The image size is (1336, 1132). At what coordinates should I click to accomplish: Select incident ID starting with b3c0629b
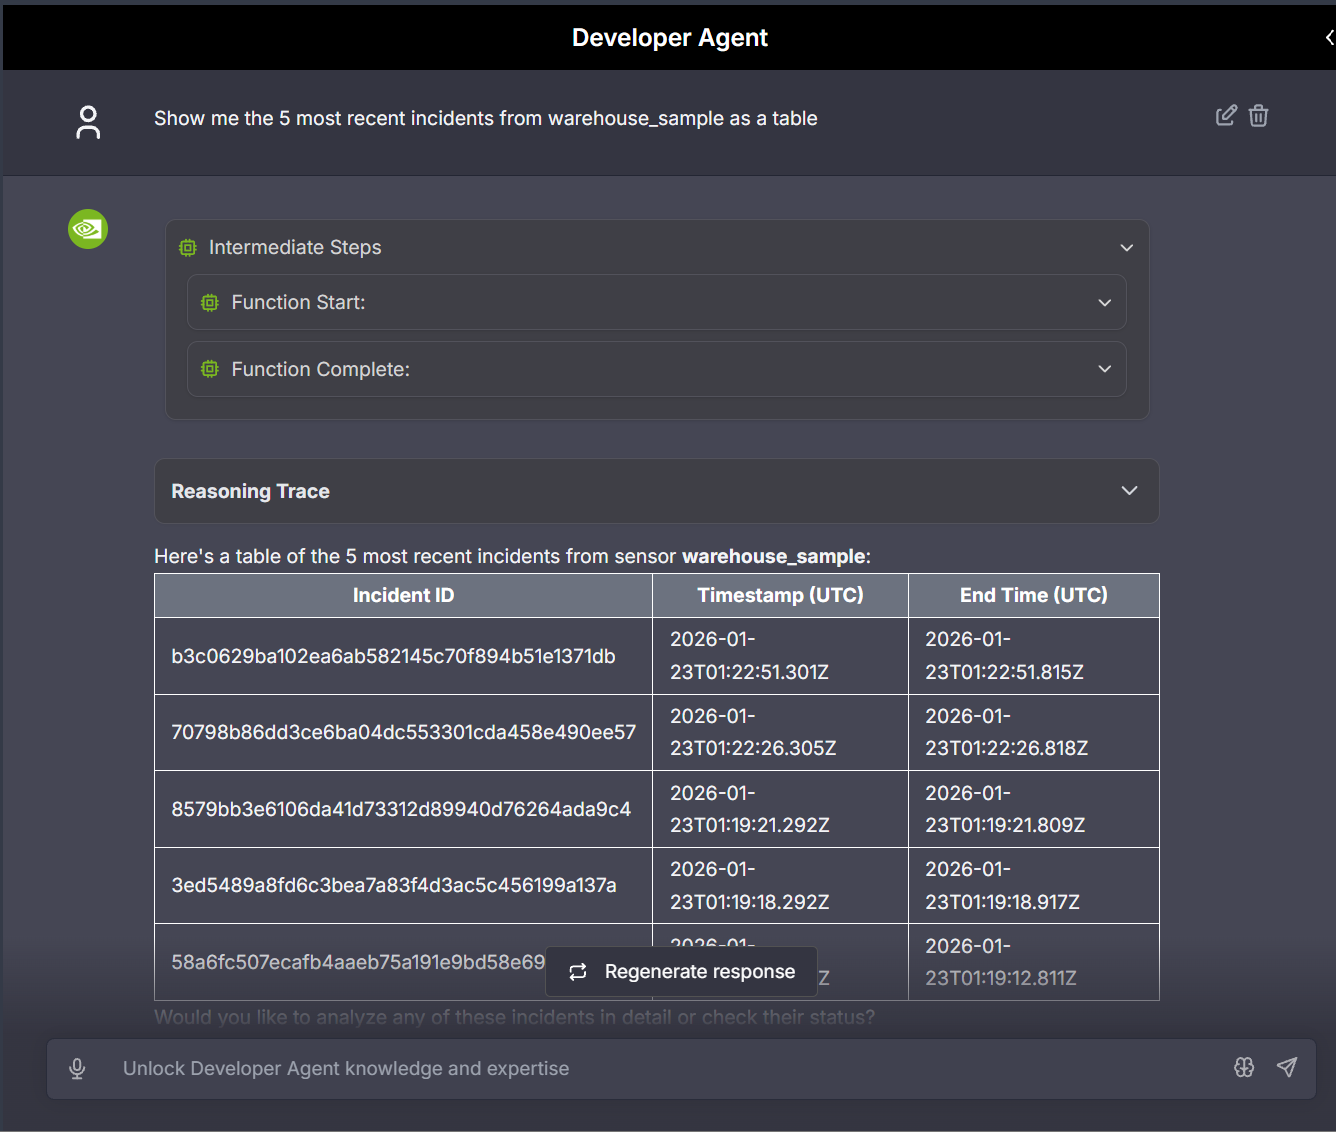[393, 657]
